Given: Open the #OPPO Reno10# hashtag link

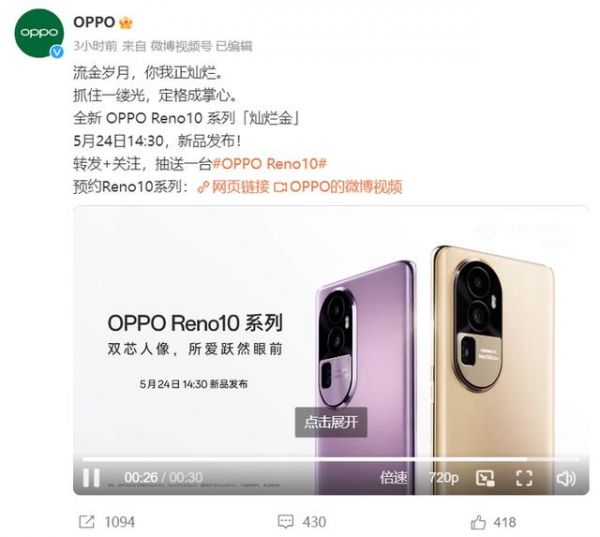Looking at the screenshot, I should [x=269, y=164].
